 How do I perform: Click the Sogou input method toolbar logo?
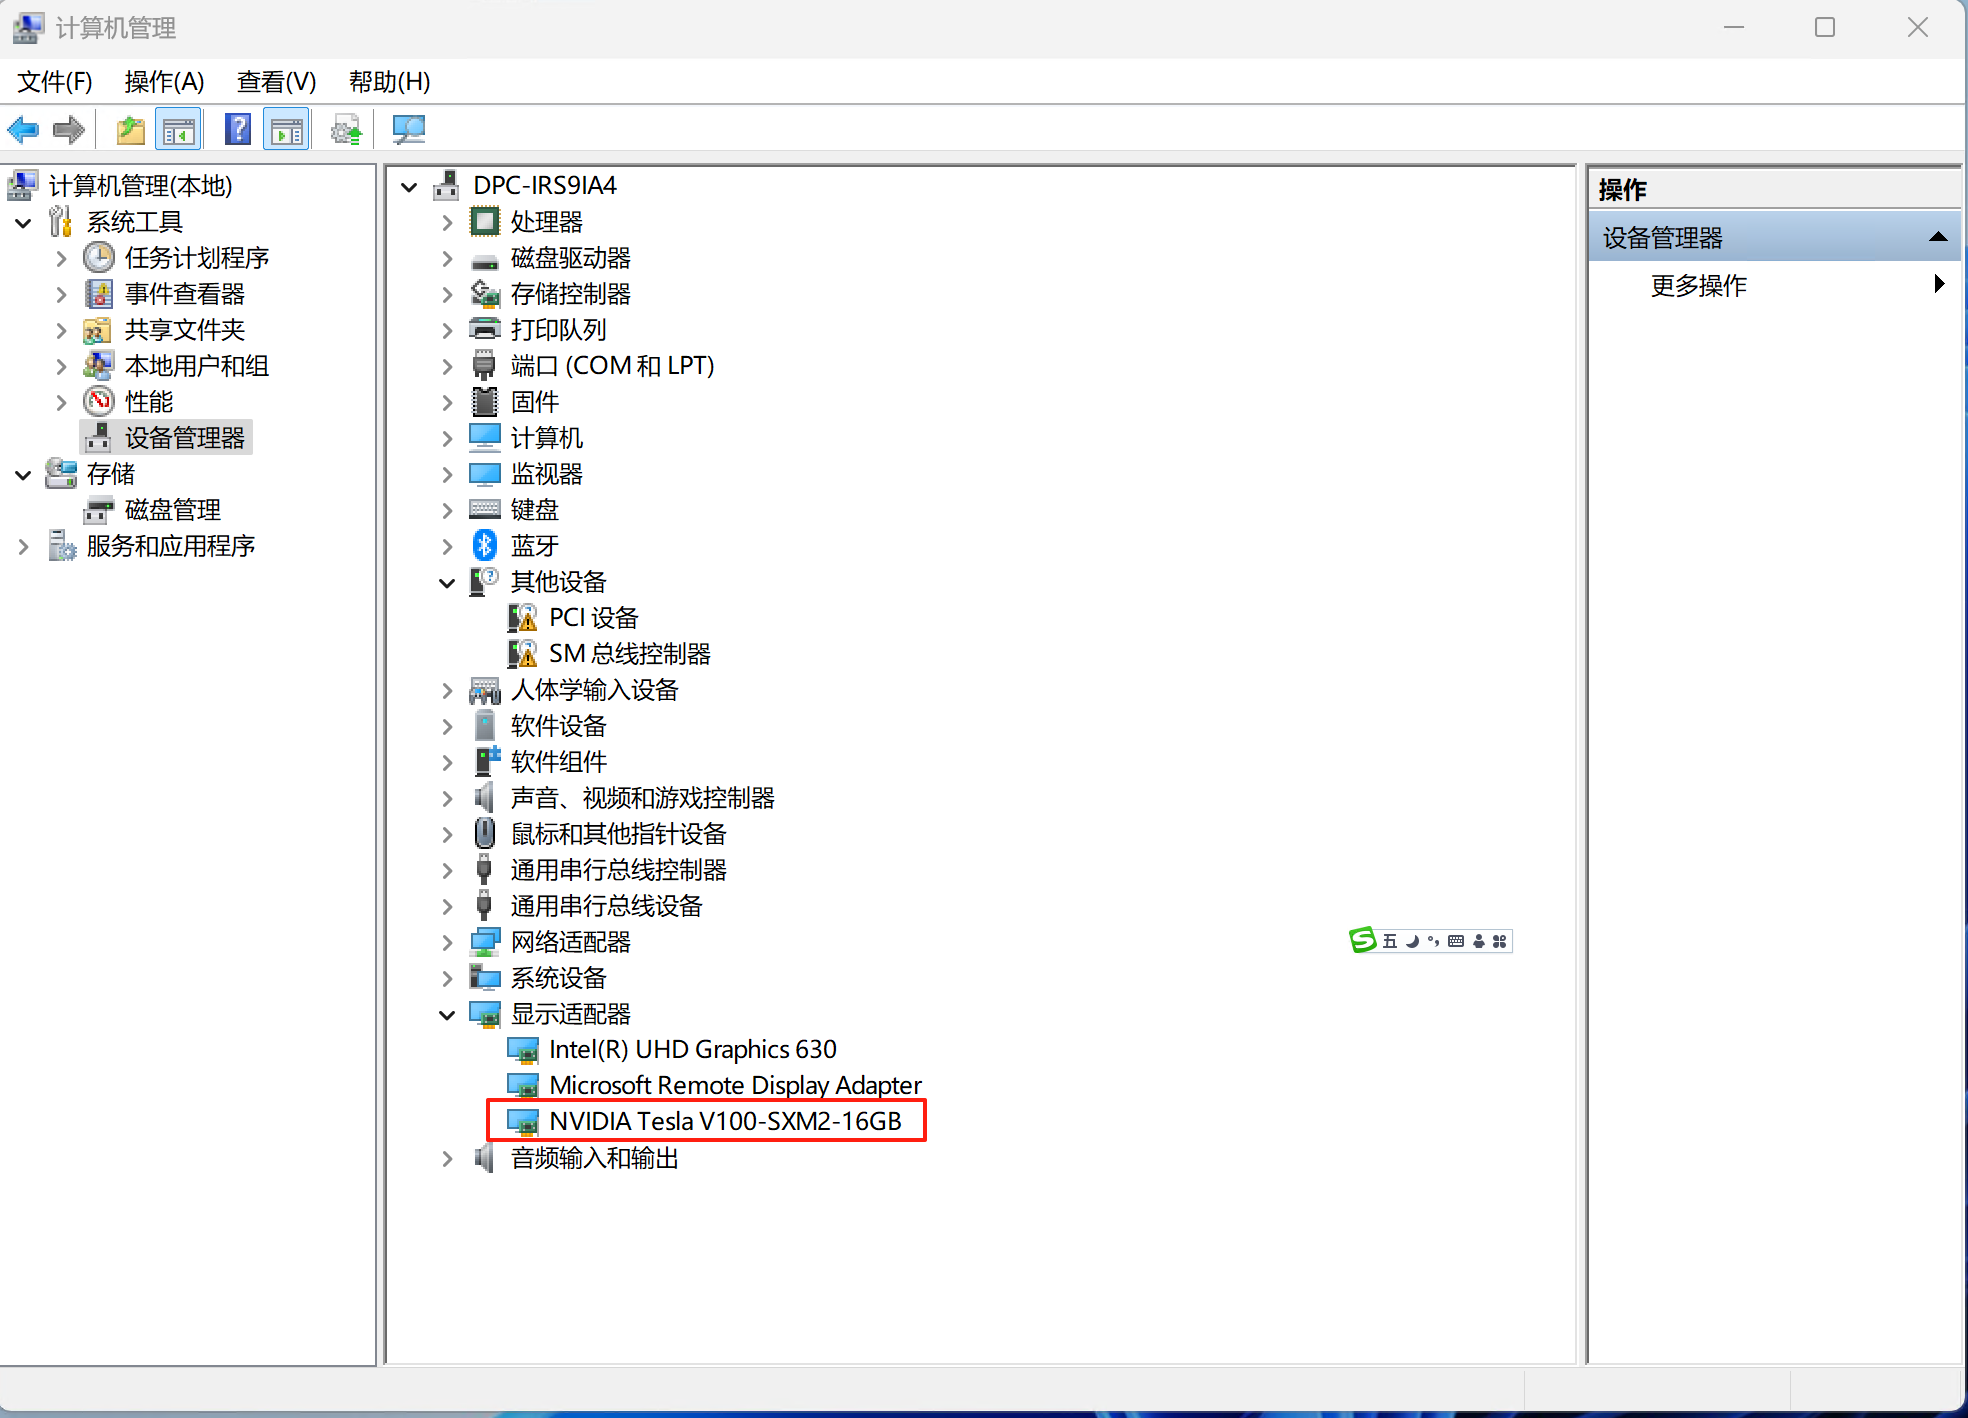[1362, 940]
